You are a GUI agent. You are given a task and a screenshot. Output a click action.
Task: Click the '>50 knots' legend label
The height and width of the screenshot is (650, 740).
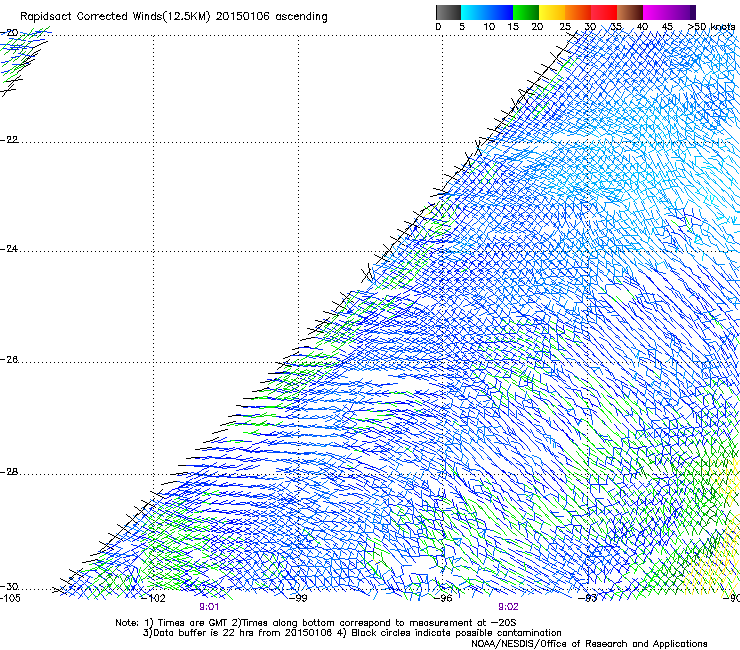(711, 27)
